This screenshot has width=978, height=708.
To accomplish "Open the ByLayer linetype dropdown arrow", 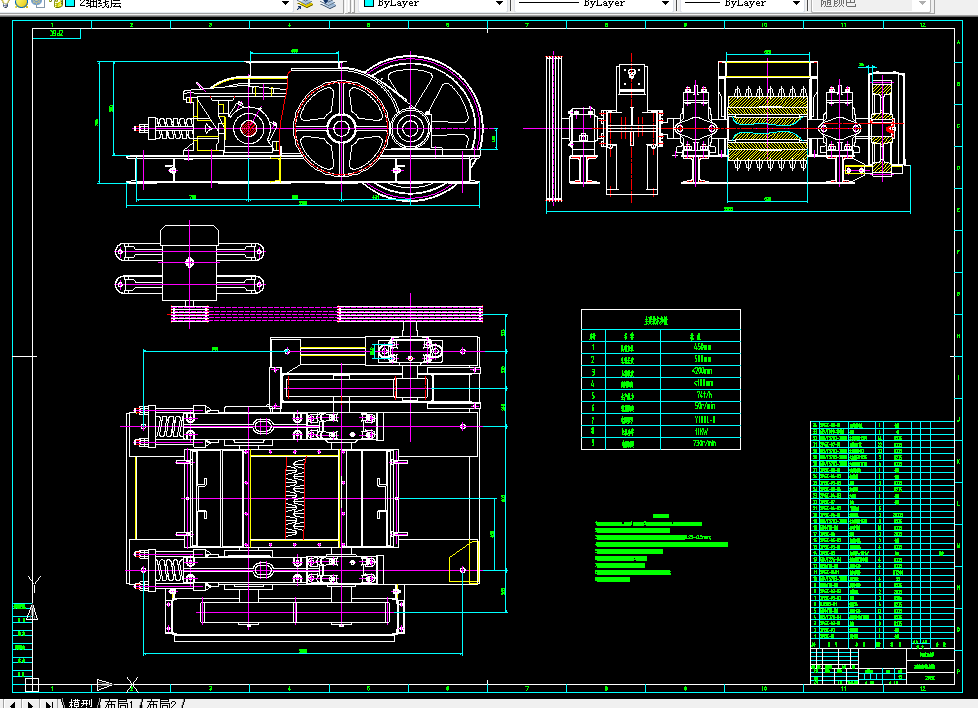I will pyautogui.click(x=665, y=4).
